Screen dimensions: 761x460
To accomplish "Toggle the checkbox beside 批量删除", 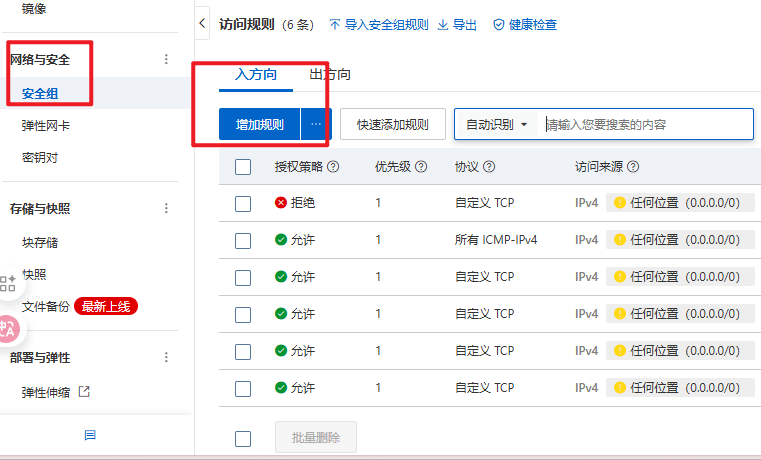I will pyautogui.click(x=243, y=439).
